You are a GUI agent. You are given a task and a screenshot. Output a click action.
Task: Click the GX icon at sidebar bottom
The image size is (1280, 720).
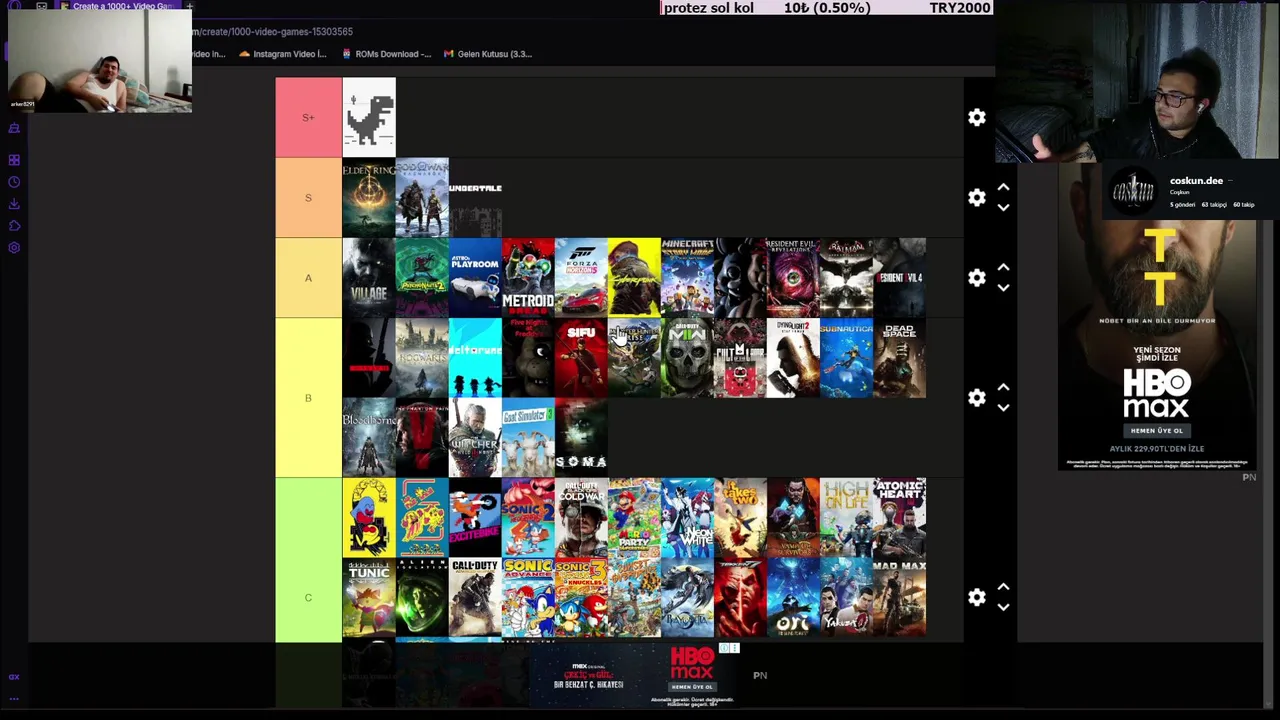tap(14, 677)
